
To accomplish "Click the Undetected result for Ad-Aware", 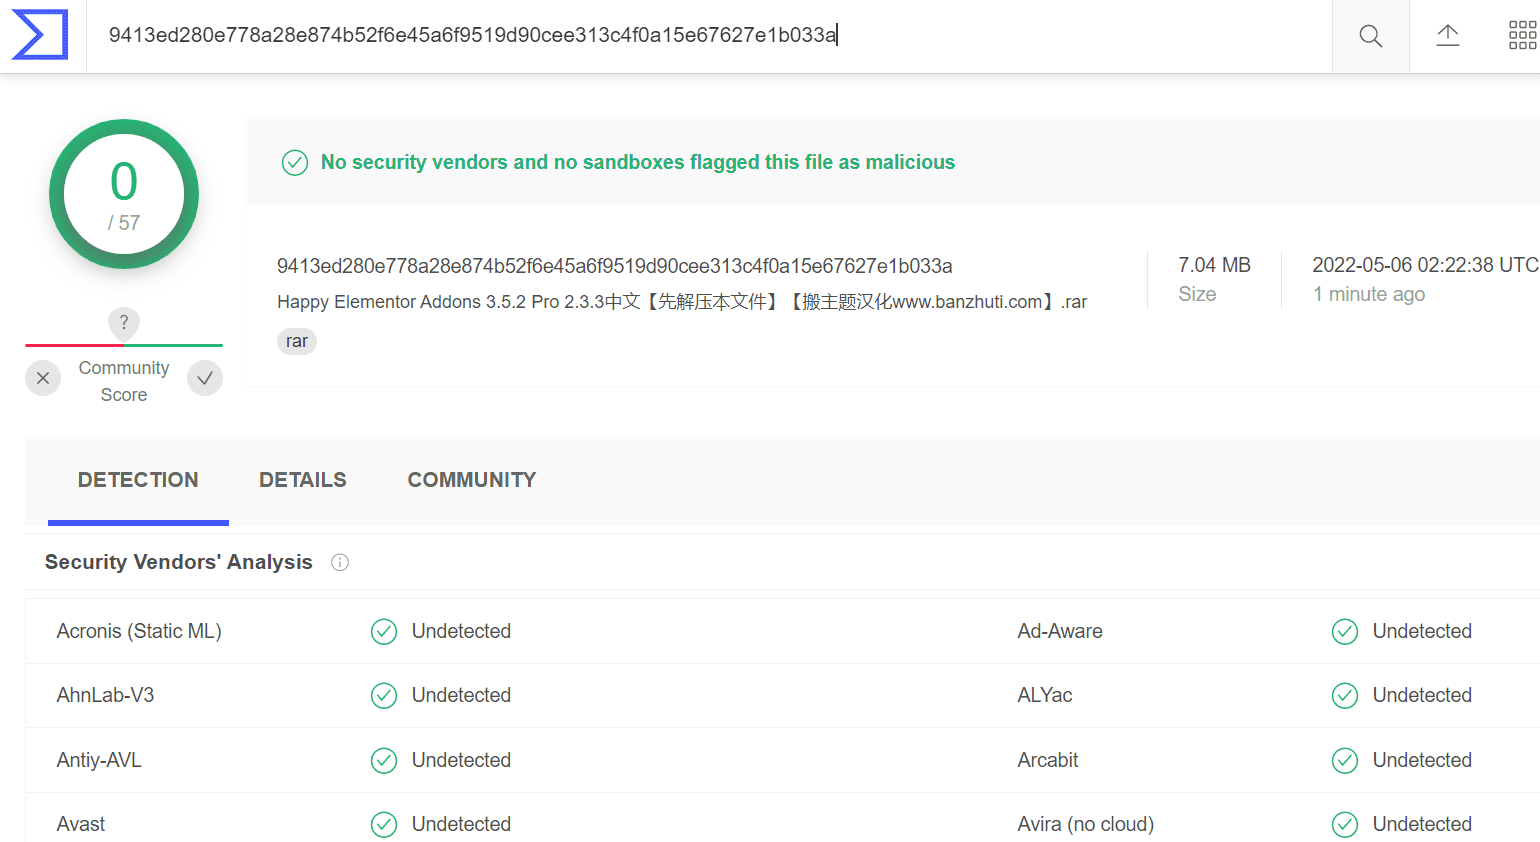I will pyautogui.click(x=1422, y=632).
